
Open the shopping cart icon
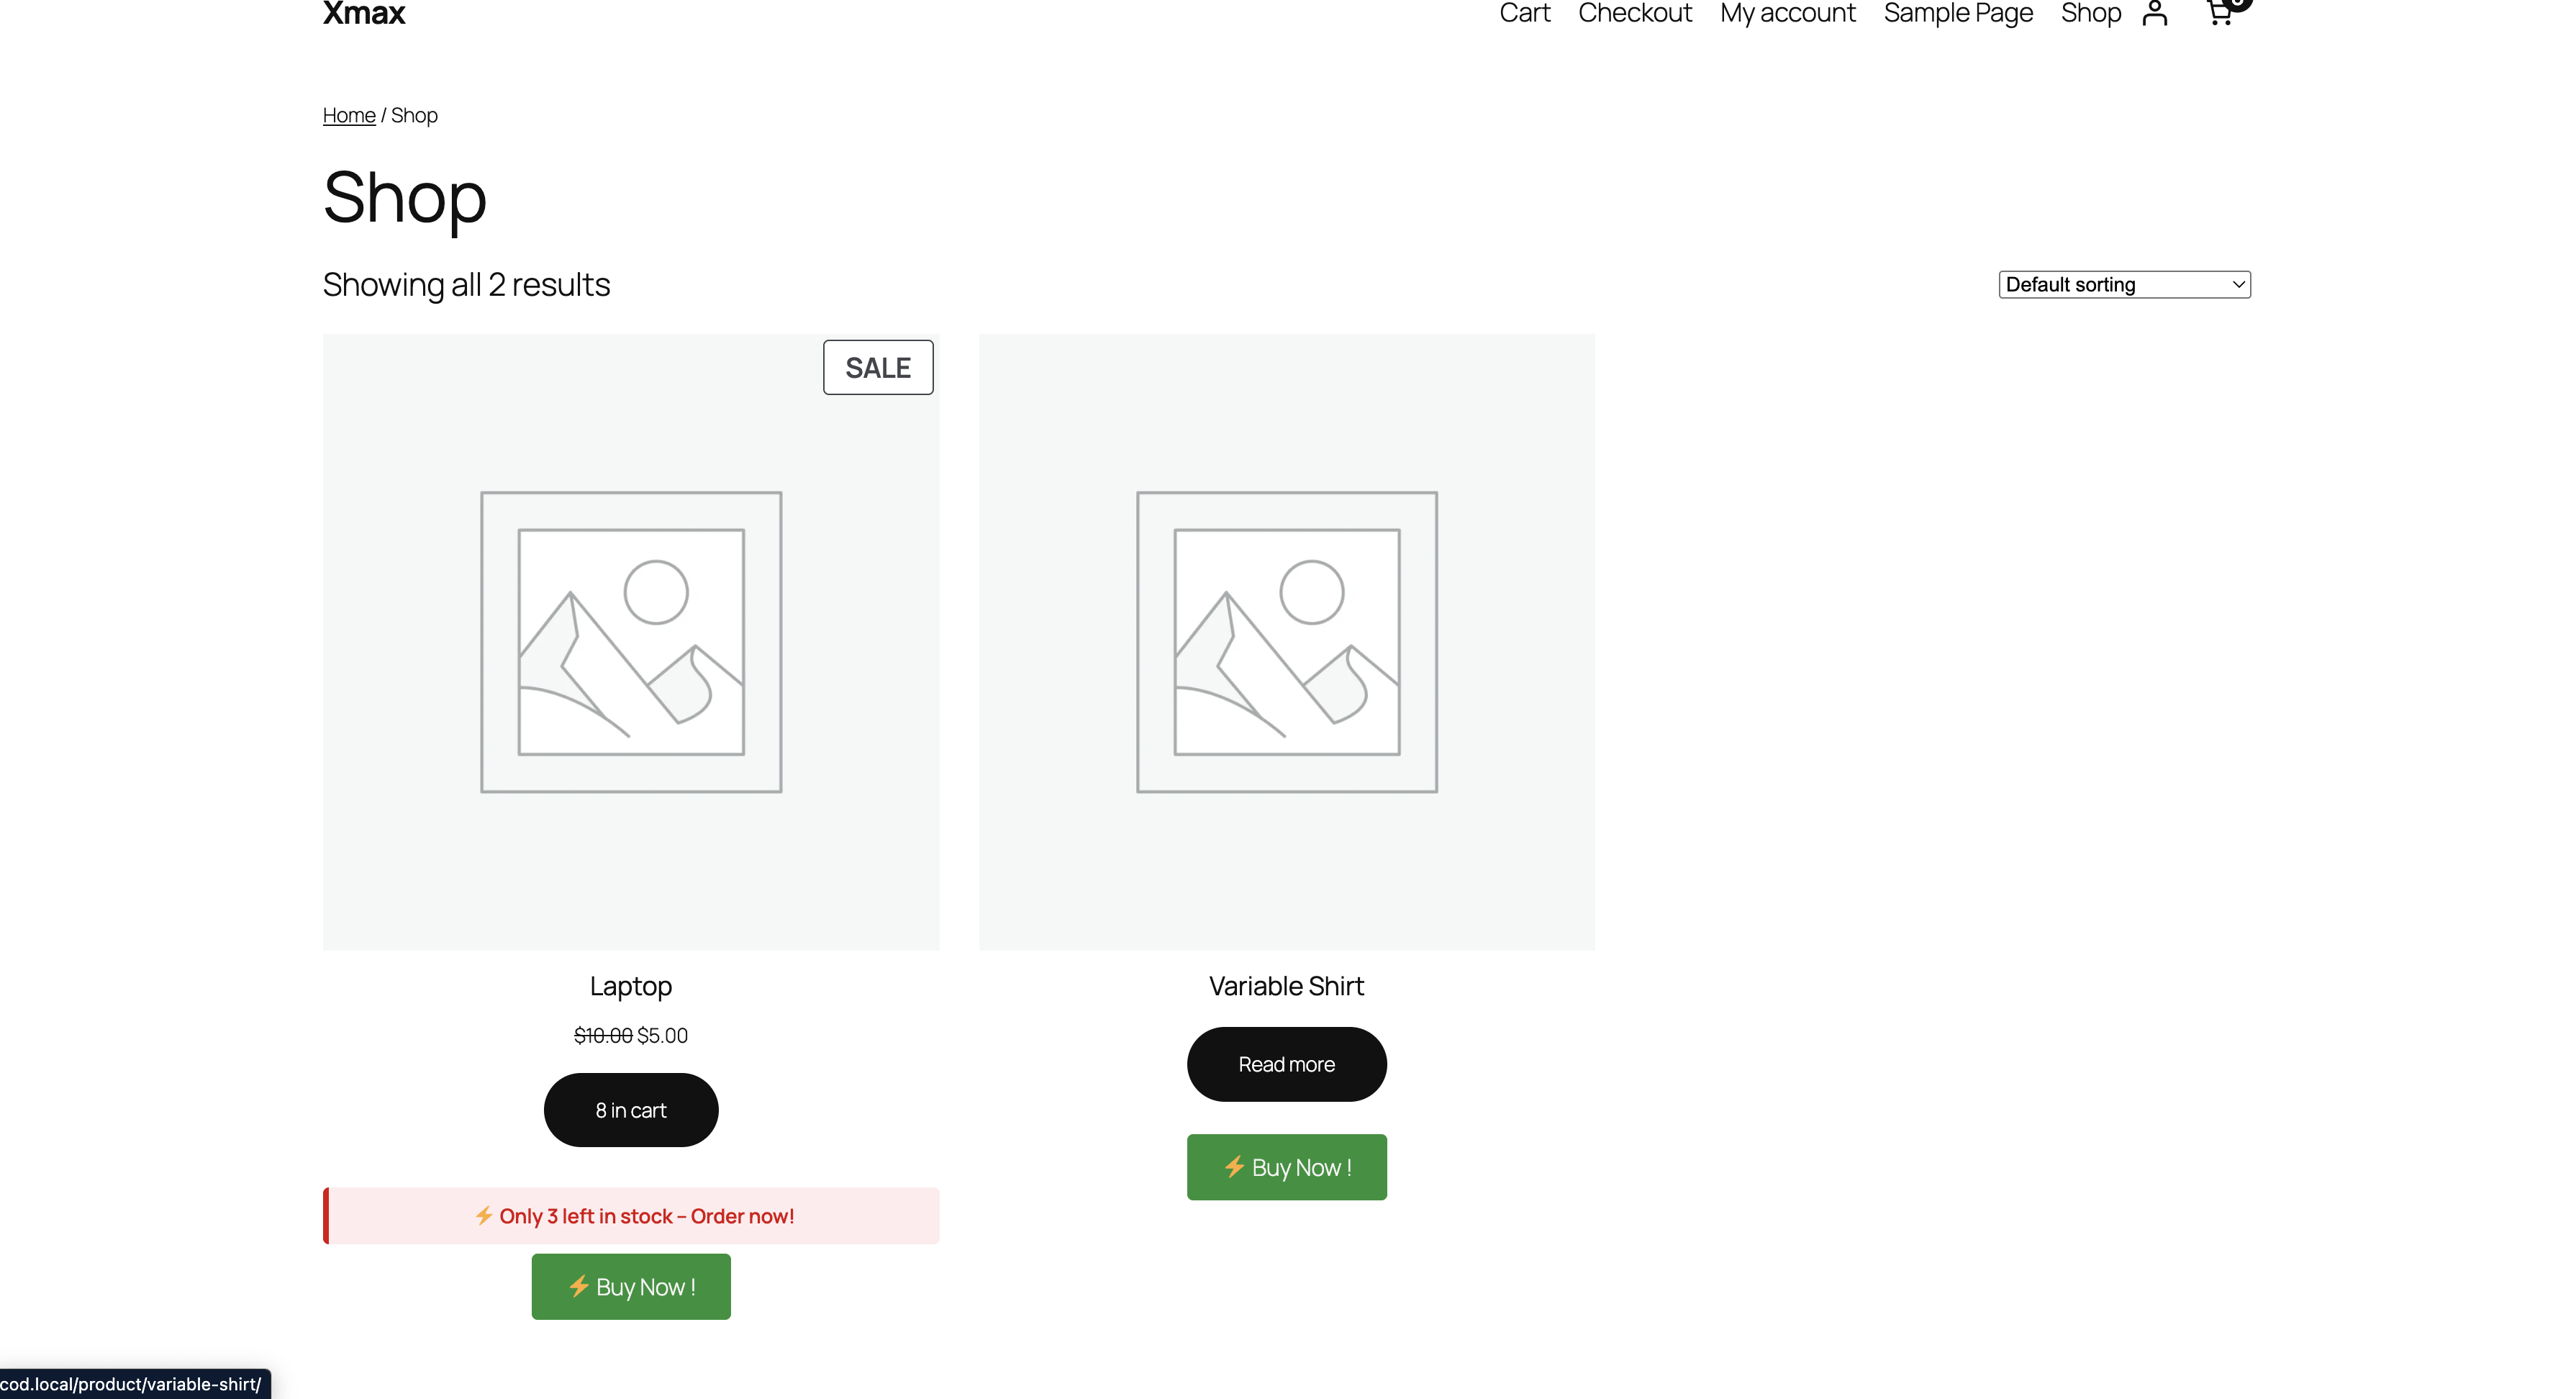(2219, 14)
